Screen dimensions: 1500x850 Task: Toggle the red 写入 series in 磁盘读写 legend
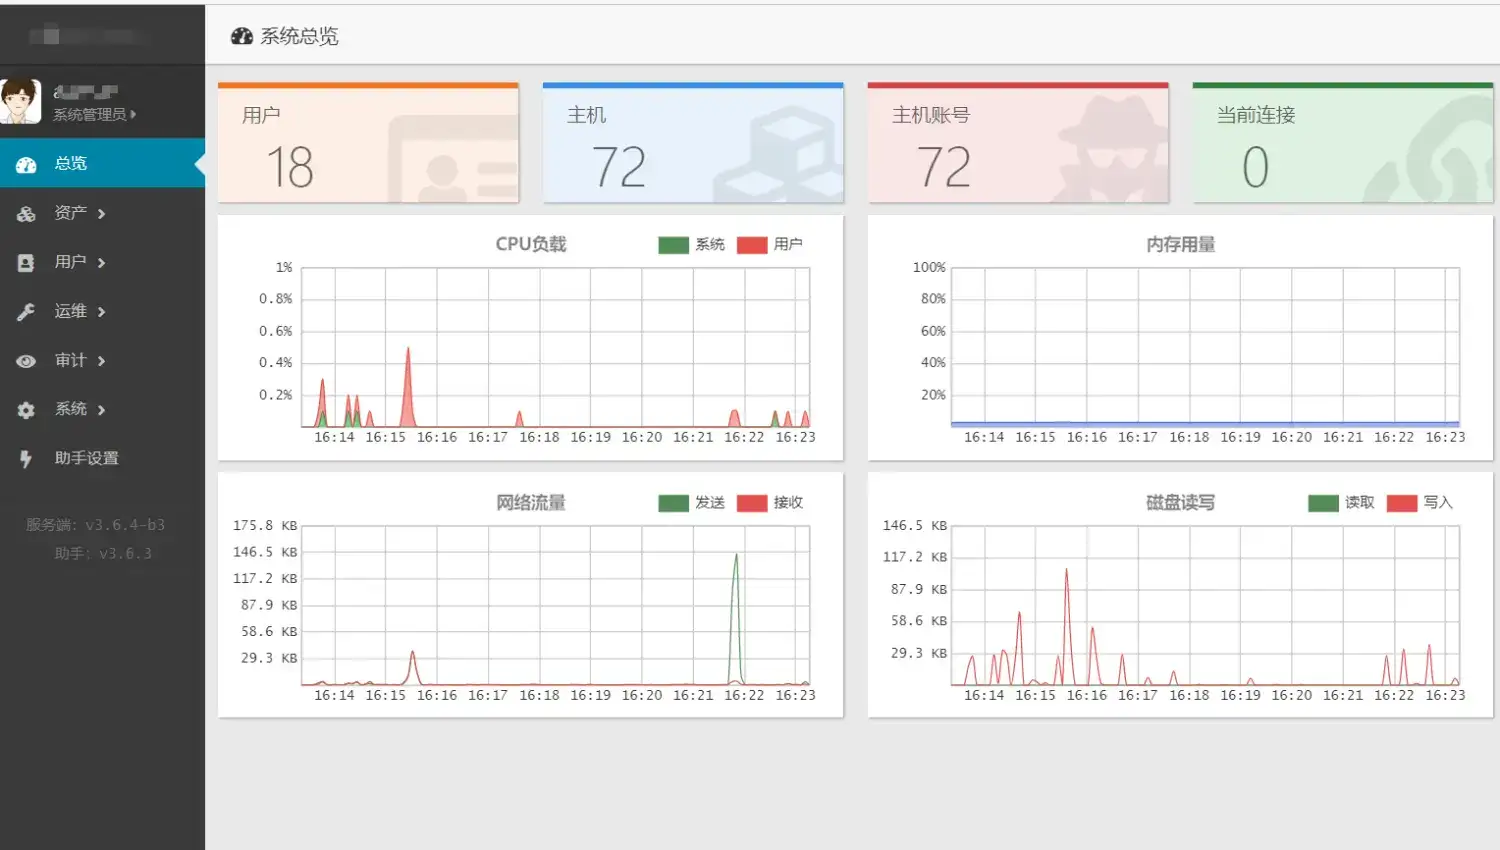(x=1419, y=502)
